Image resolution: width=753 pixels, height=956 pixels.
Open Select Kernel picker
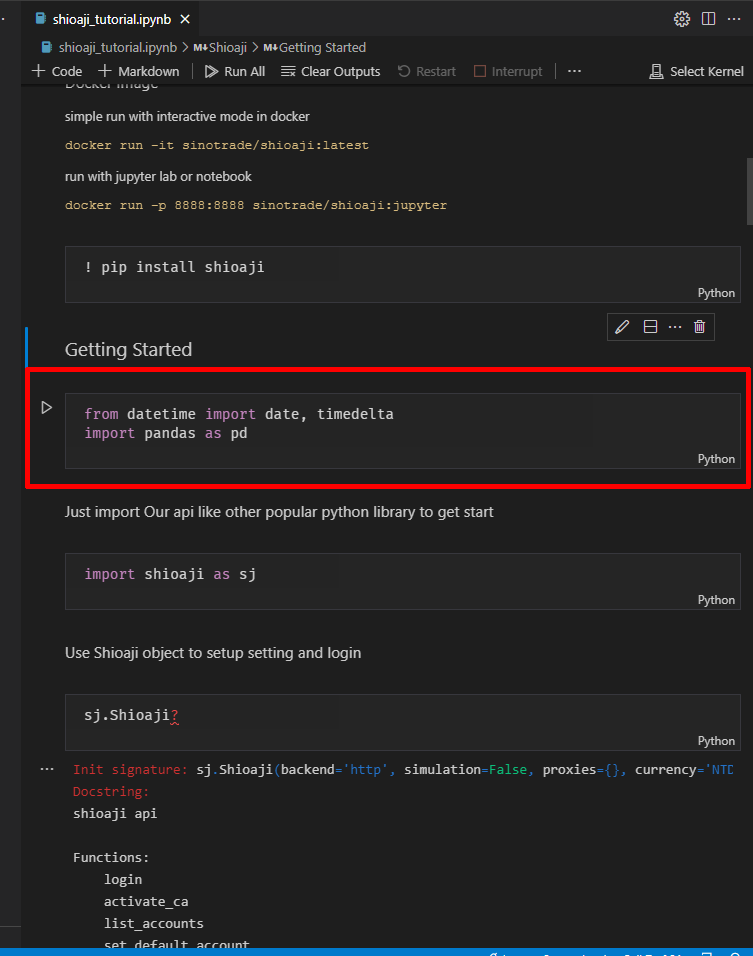[696, 71]
